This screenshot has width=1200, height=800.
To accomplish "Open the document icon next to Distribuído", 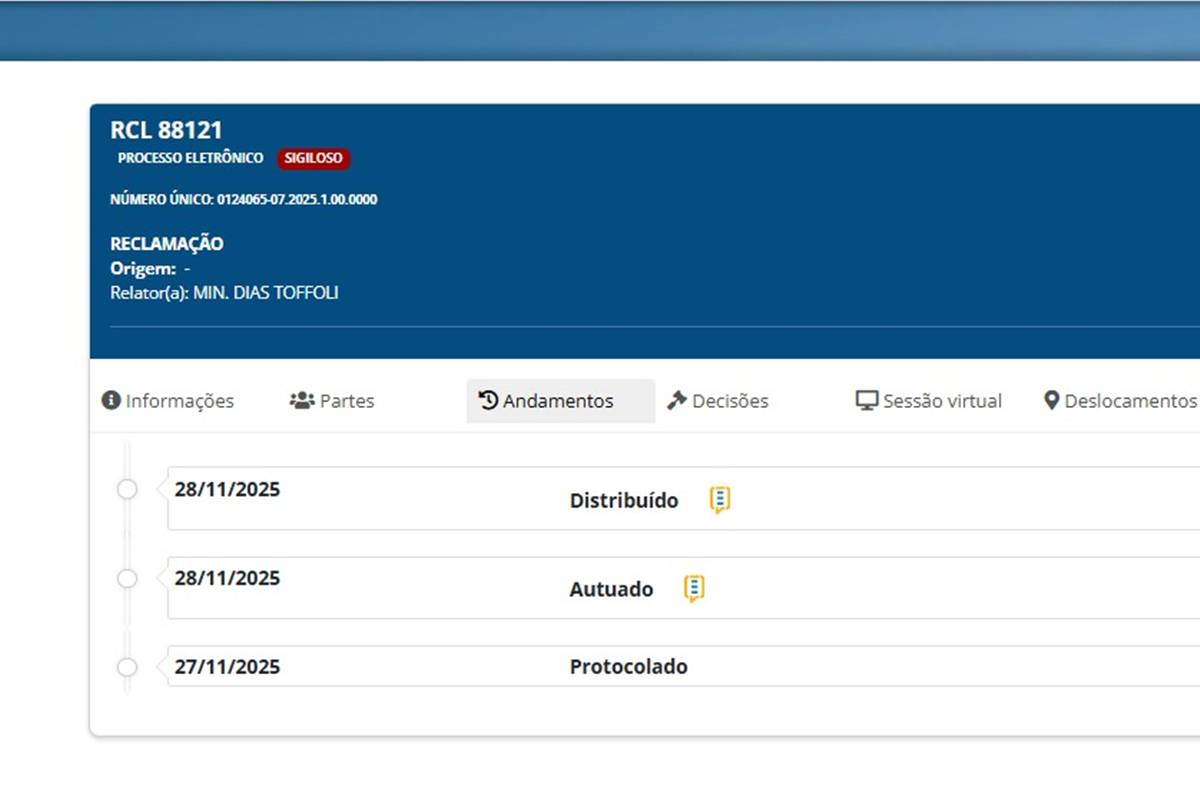I will pos(720,500).
